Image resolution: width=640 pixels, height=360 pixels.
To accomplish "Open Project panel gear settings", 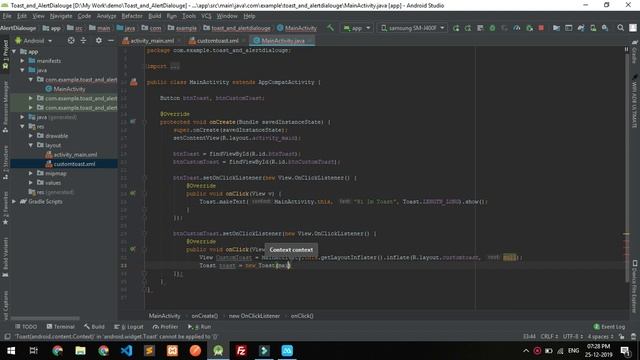I will [x=99, y=40].
